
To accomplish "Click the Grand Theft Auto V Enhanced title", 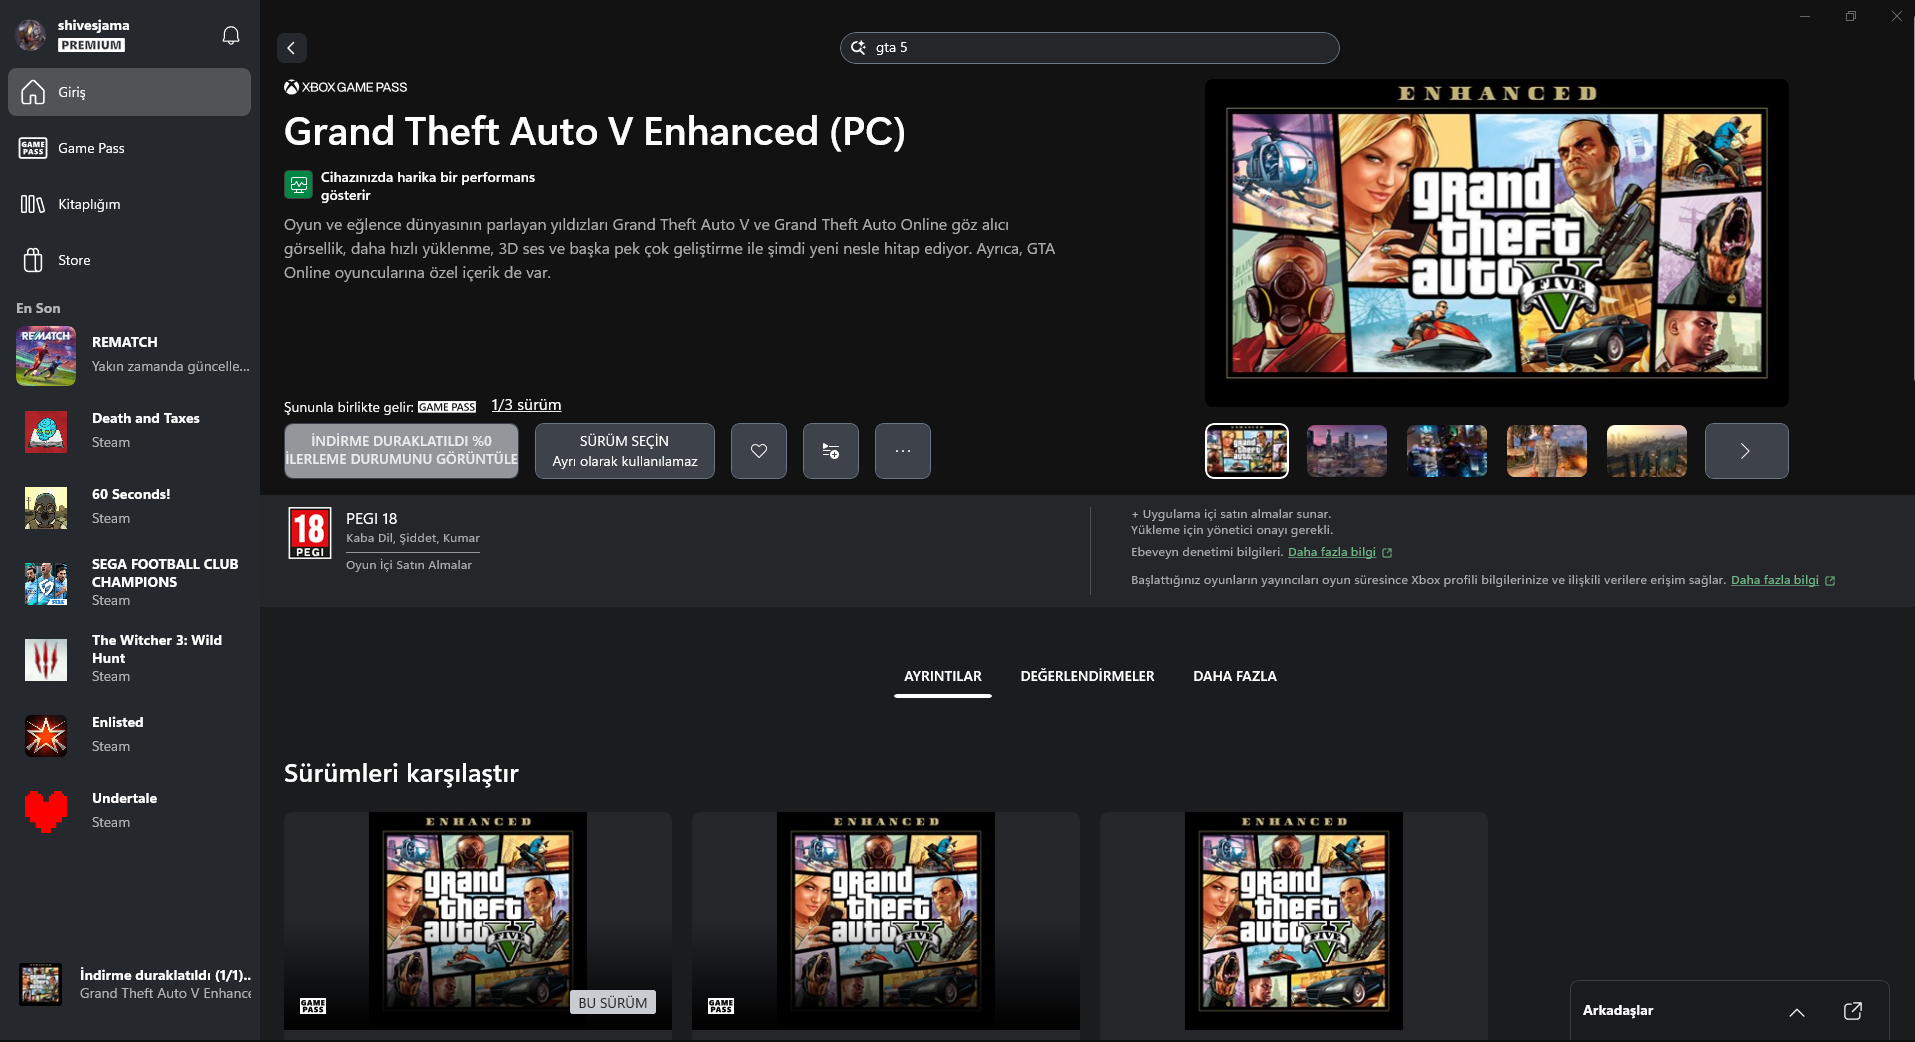I will click(594, 132).
